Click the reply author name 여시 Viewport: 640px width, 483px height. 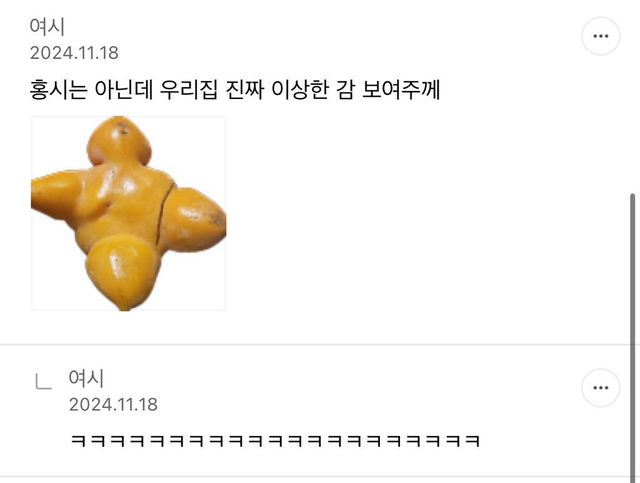pos(86,378)
